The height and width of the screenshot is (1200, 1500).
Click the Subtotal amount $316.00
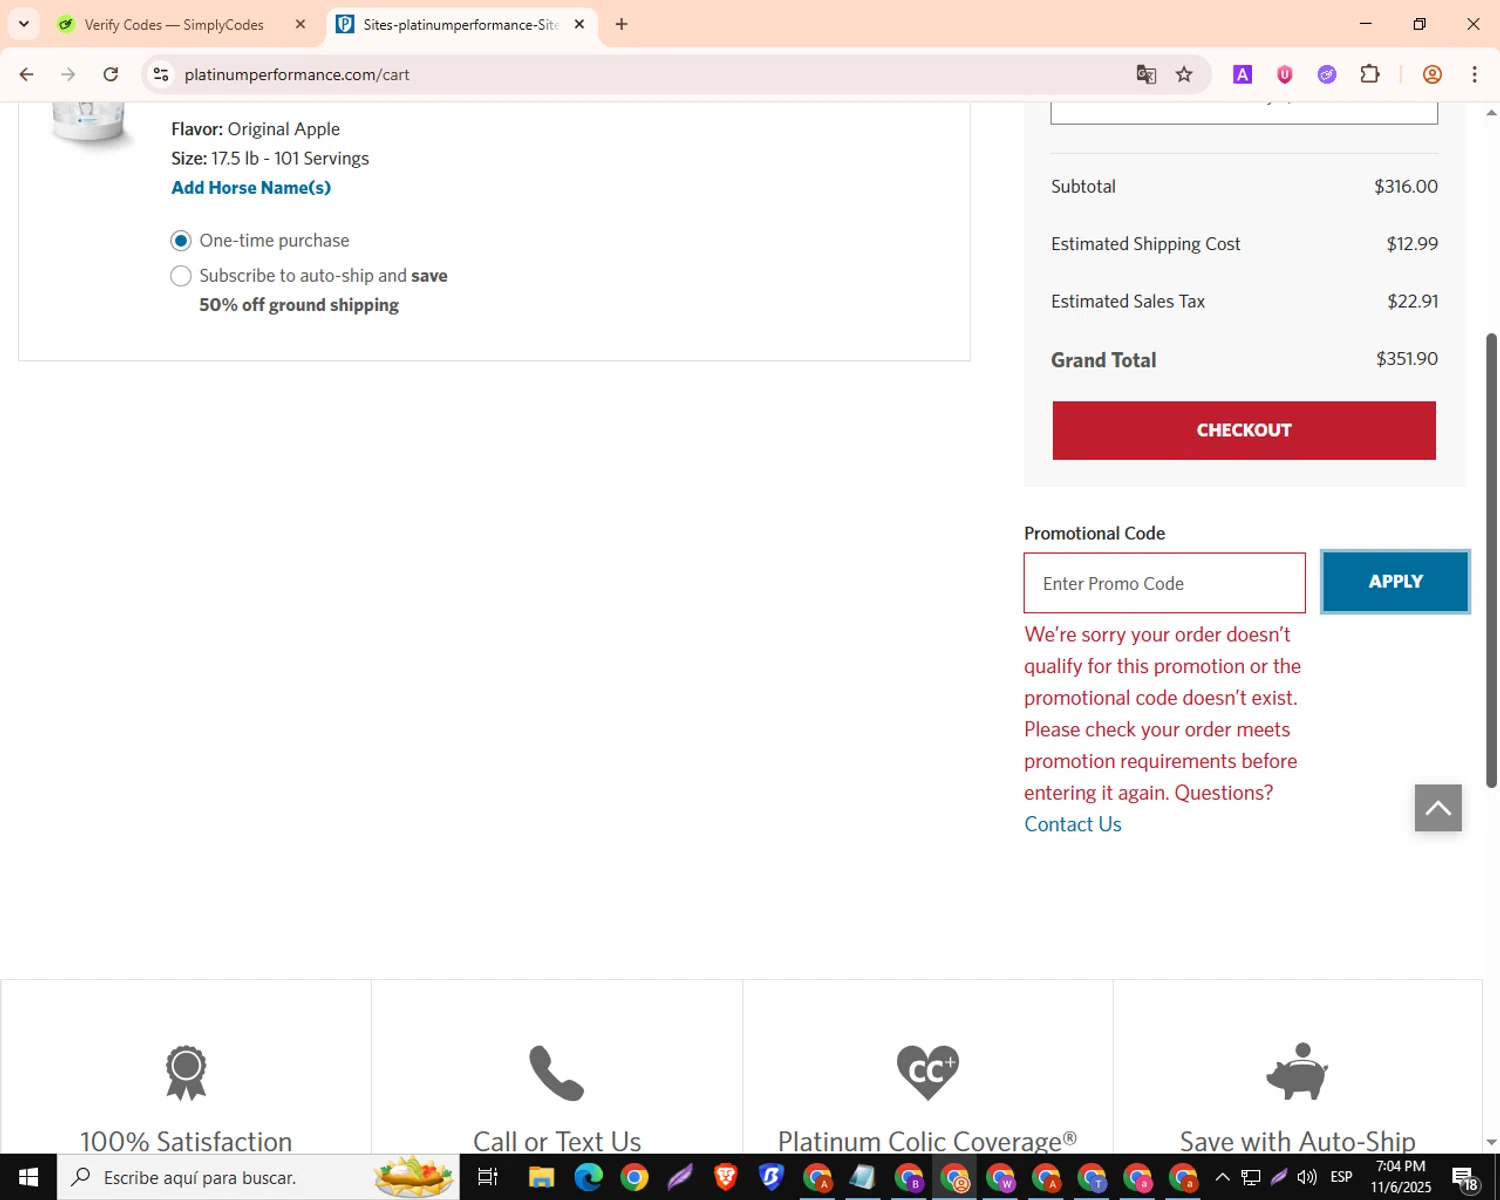pyautogui.click(x=1406, y=186)
